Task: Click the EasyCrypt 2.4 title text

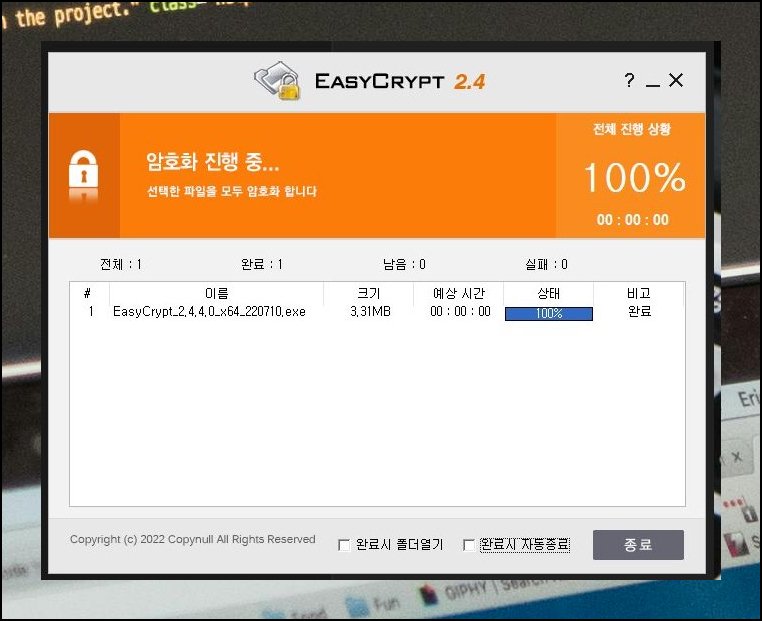Action: (400, 81)
